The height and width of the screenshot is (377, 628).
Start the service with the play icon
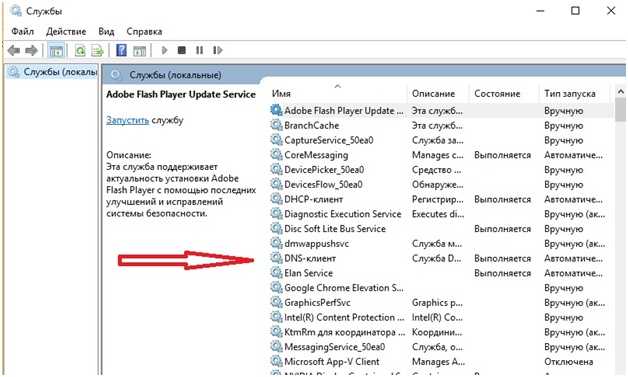[164, 50]
